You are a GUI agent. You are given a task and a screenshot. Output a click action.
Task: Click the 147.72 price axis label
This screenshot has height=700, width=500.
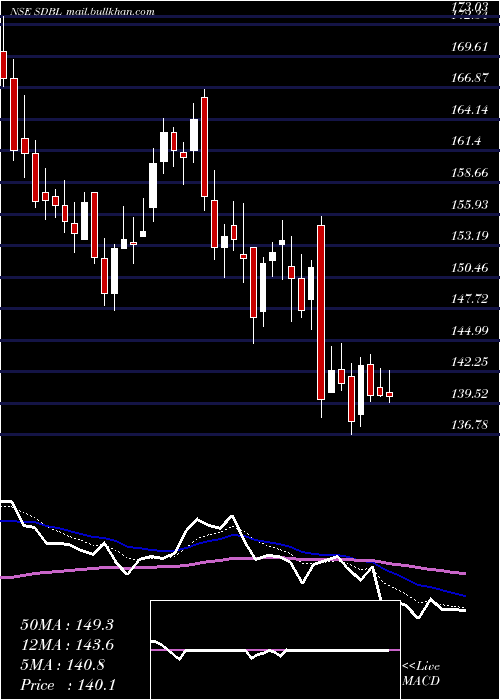click(469, 299)
